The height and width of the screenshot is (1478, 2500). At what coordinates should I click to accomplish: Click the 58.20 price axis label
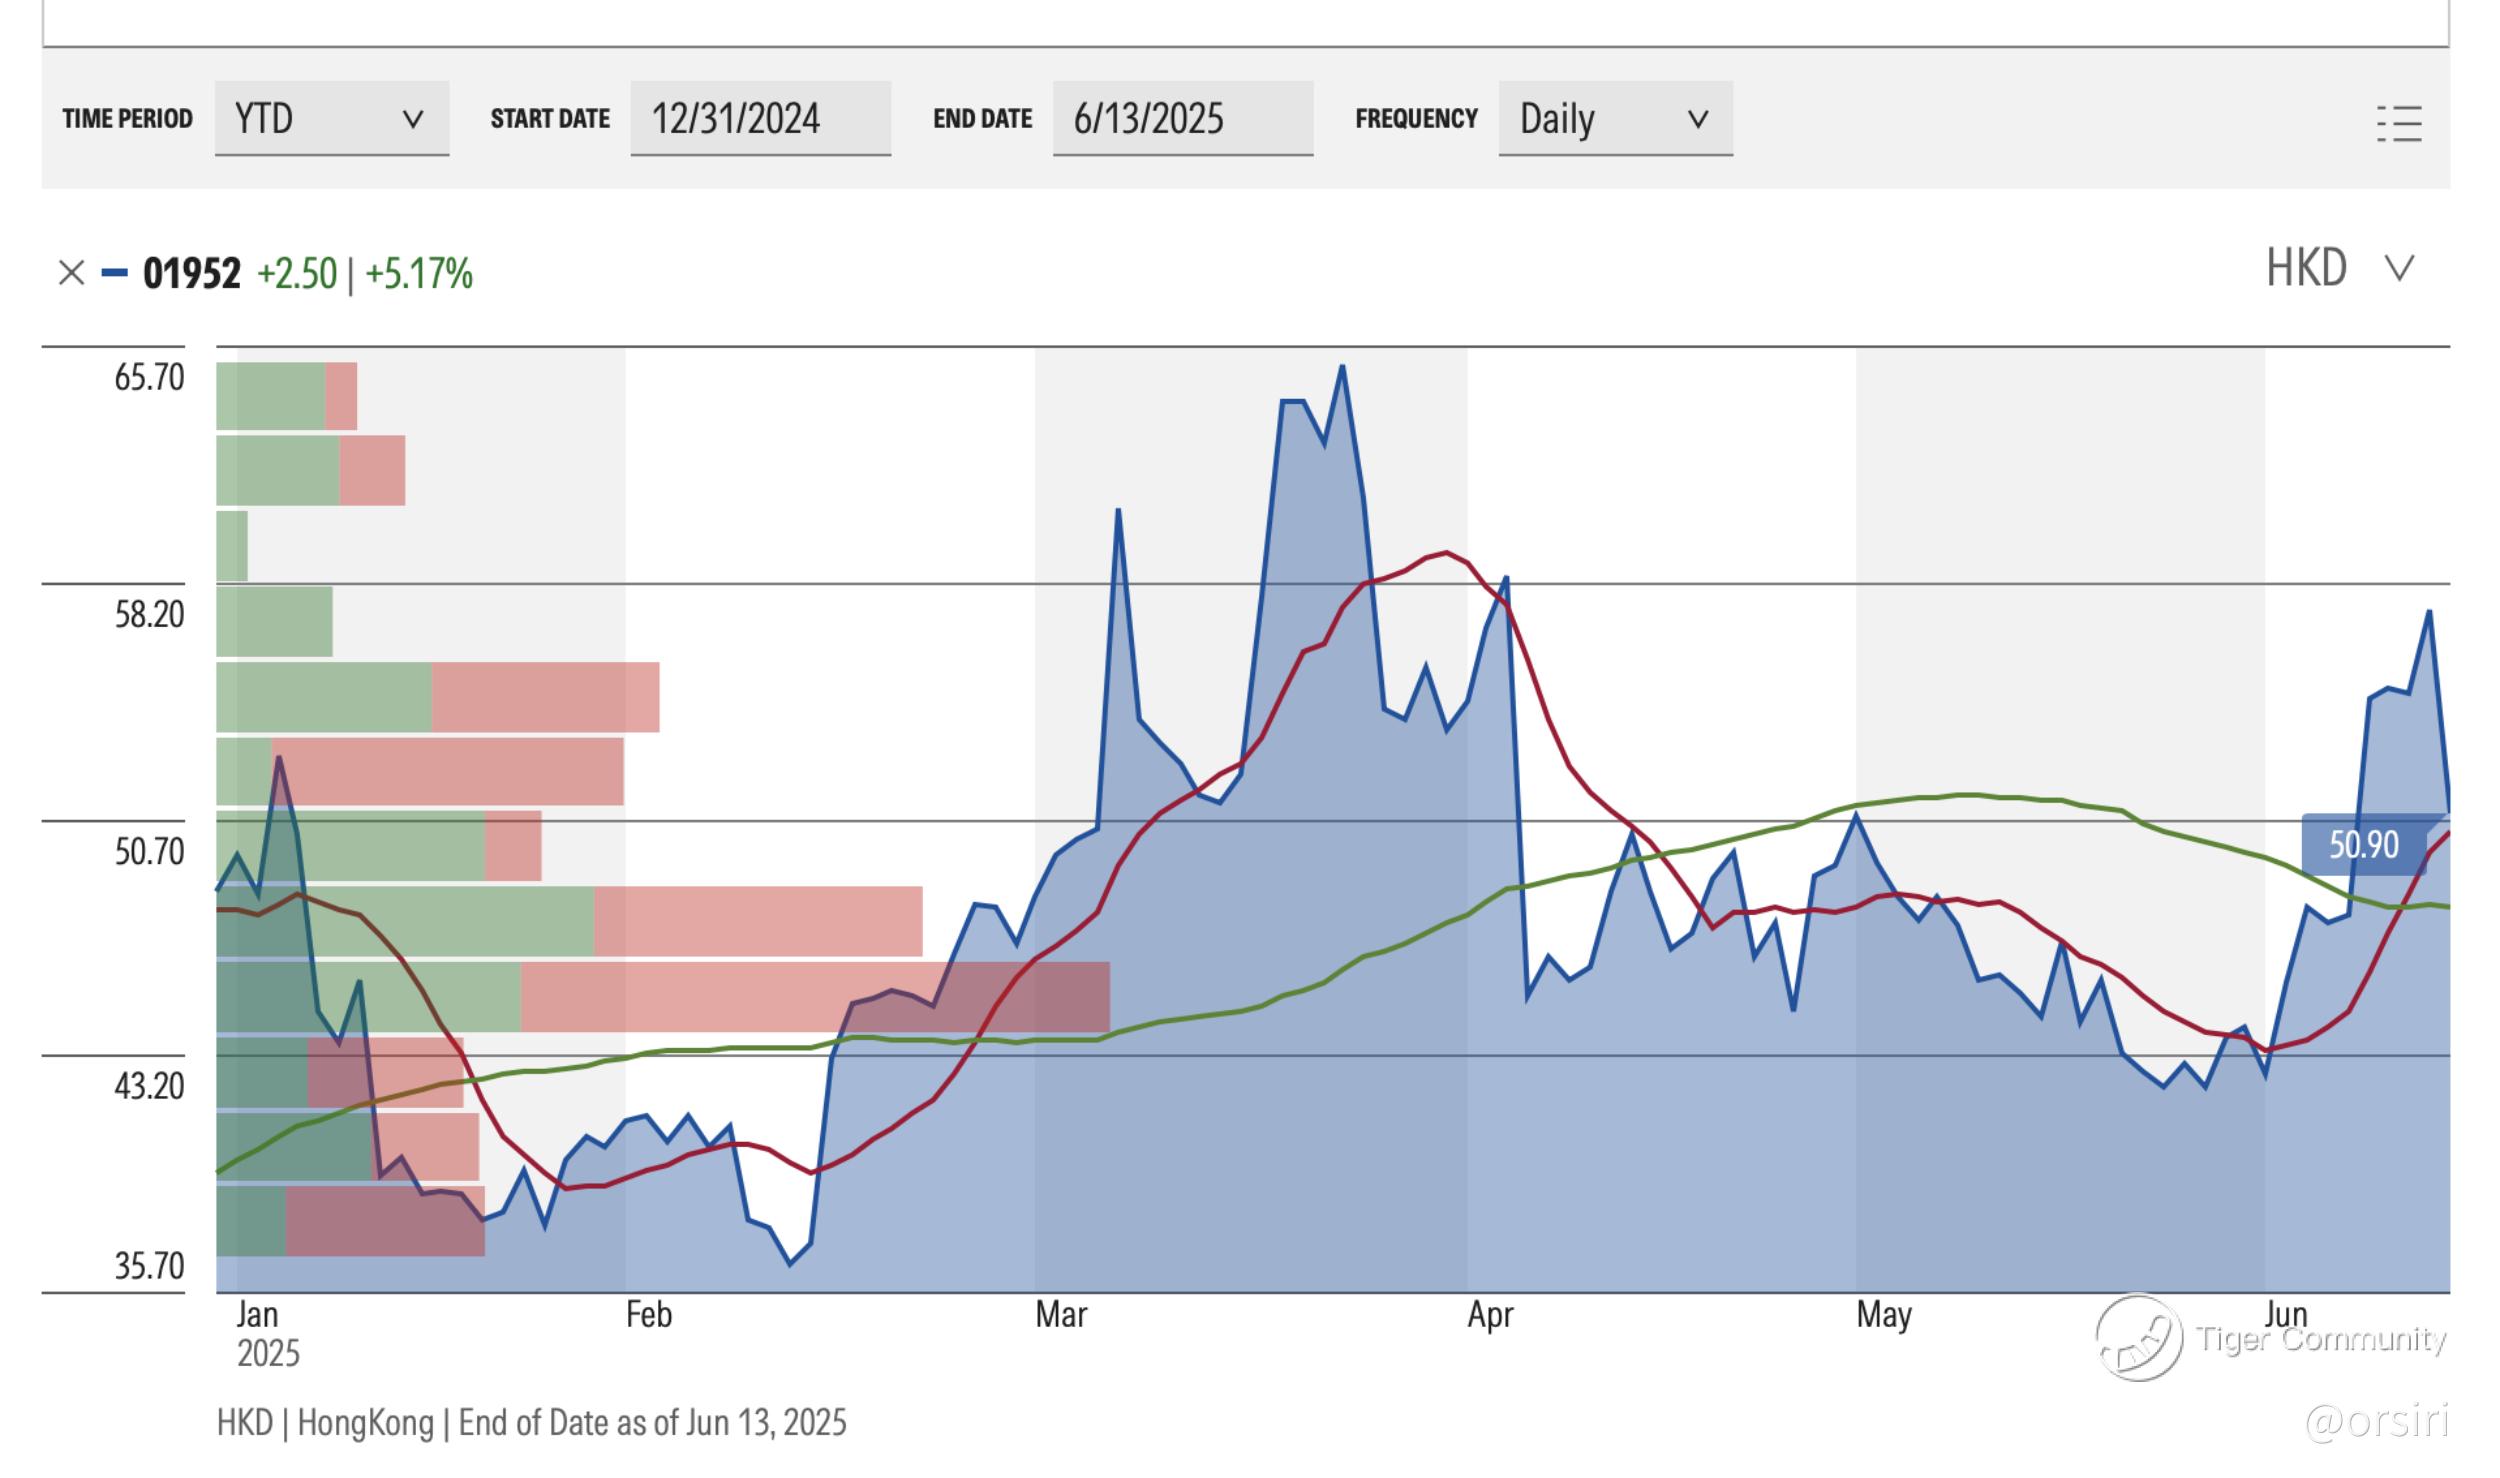pos(149,614)
